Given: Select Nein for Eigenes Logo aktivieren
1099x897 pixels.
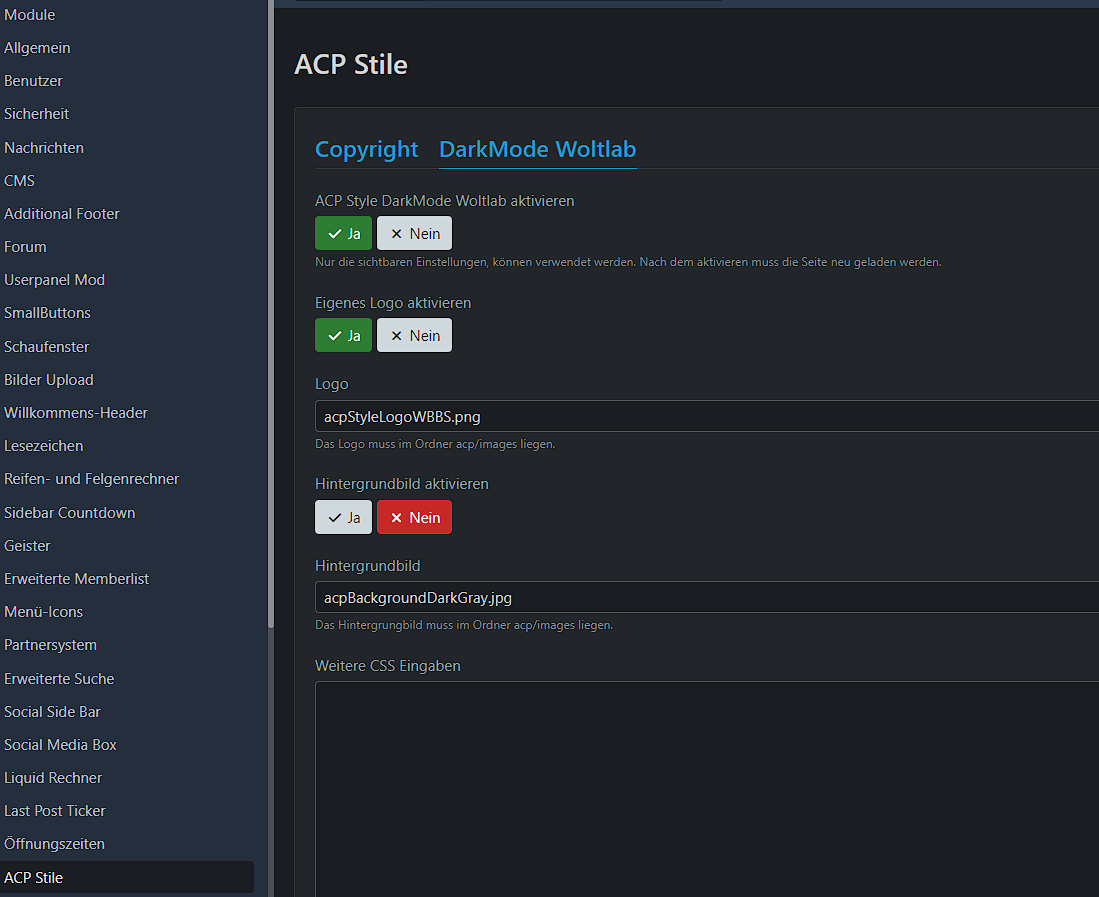Looking at the screenshot, I should click(414, 335).
